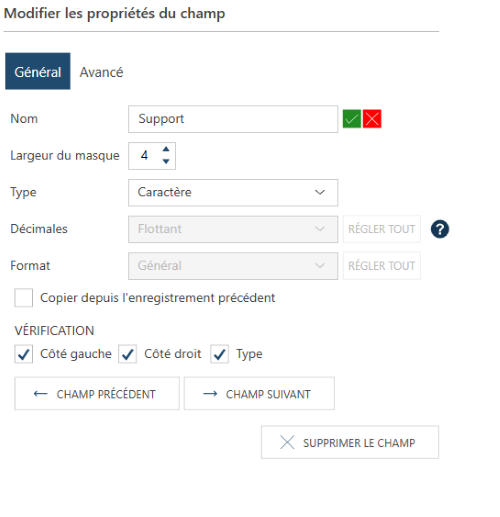Click the left arrow on Champ précédent

click(41, 394)
